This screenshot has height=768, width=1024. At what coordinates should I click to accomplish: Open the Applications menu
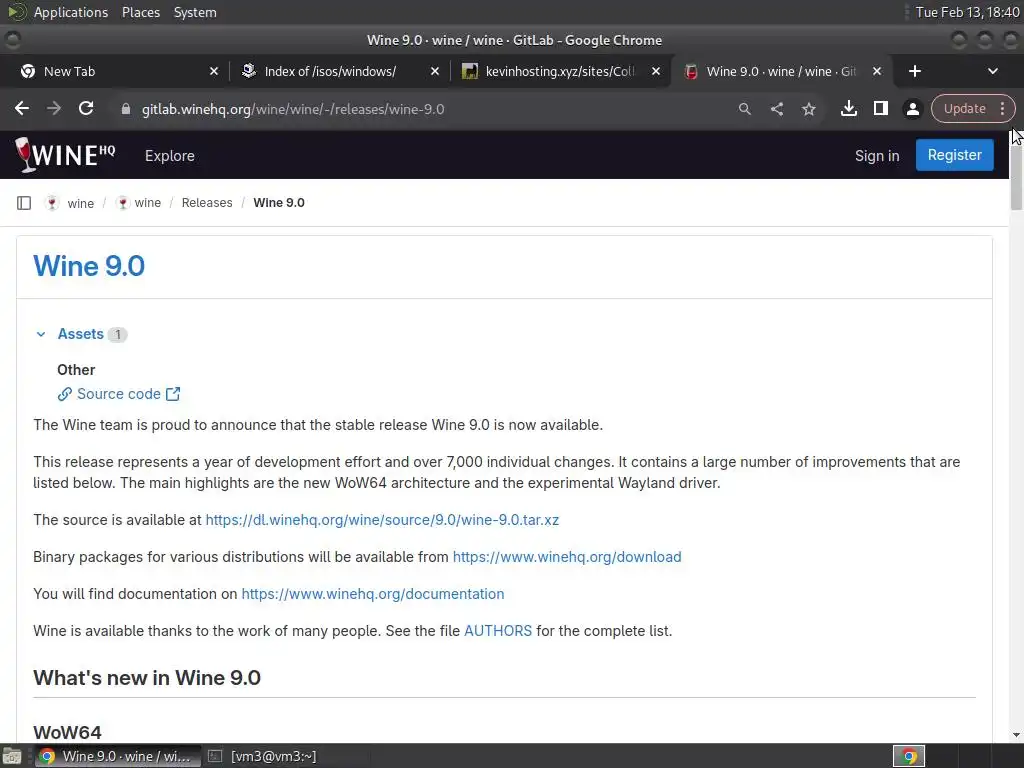71,12
